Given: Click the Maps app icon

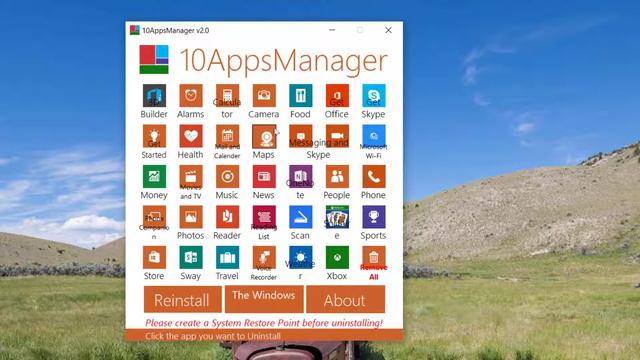Looking at the screenshot, I should [264, 136].
